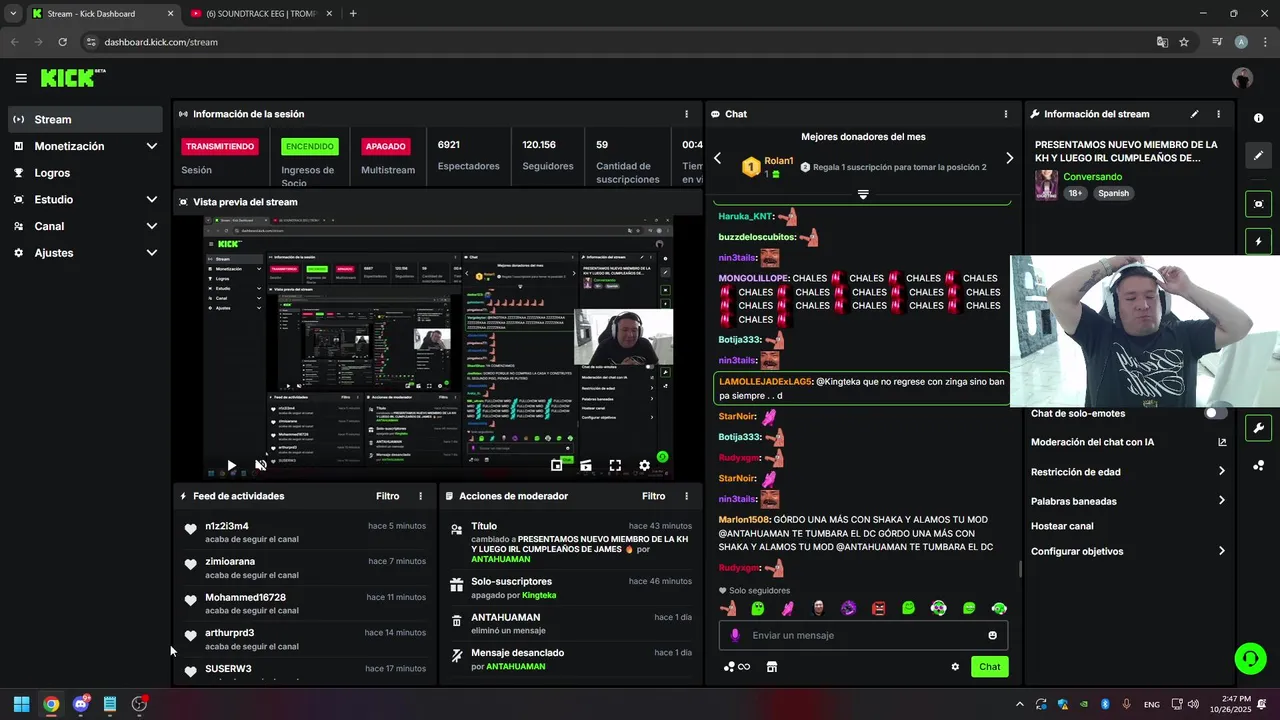Open Chrome from the taskbar
Image resolution: width=1280 pixels, height=720 pixels.
[x=51, y=704]
